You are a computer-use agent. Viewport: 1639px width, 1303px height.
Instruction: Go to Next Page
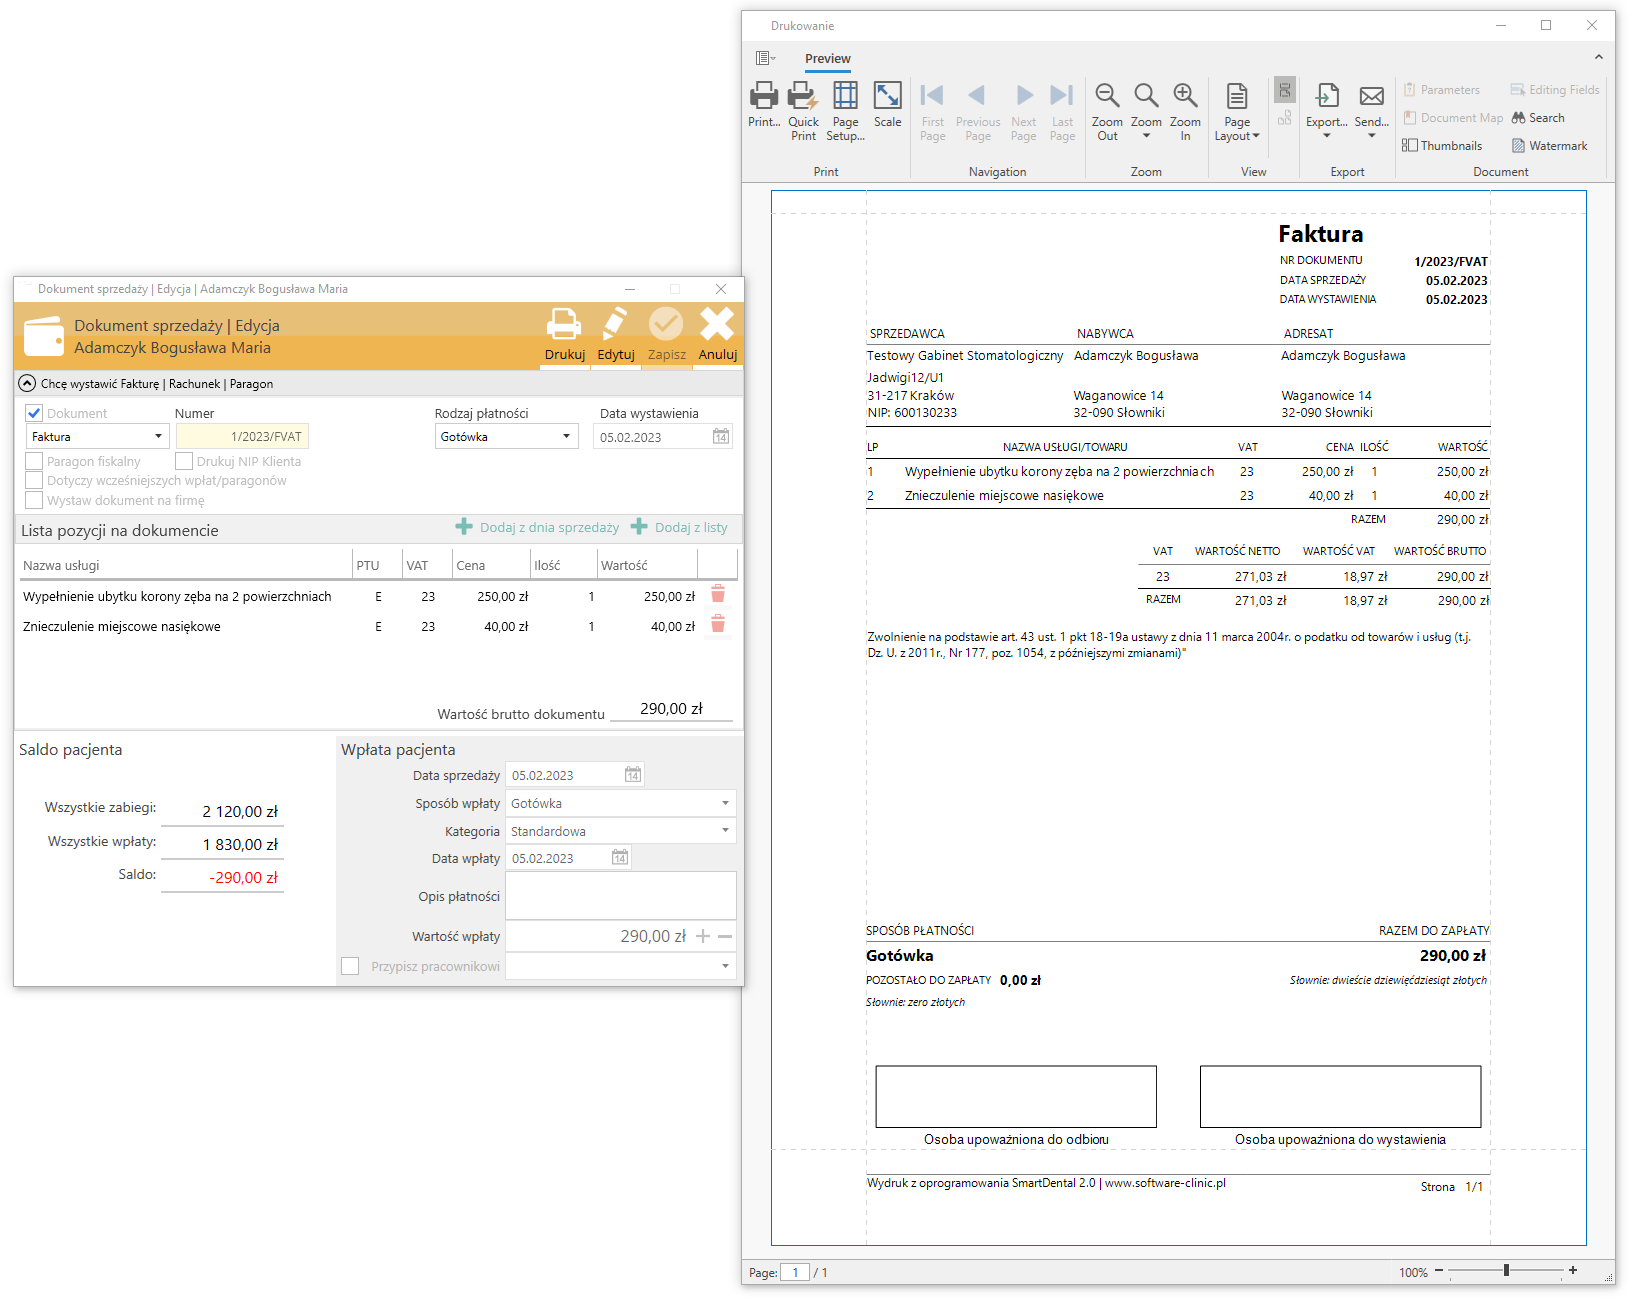[1024, 110]
